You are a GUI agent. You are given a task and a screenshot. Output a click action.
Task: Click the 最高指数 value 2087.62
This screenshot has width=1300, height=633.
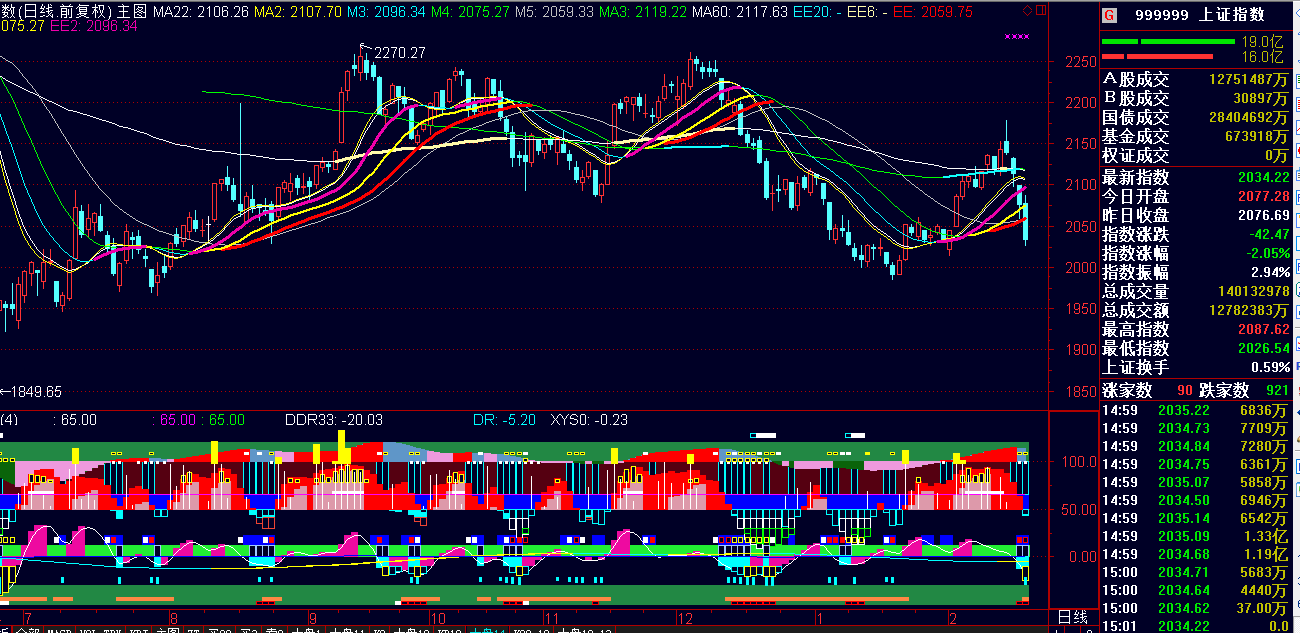coord(1263,329)
